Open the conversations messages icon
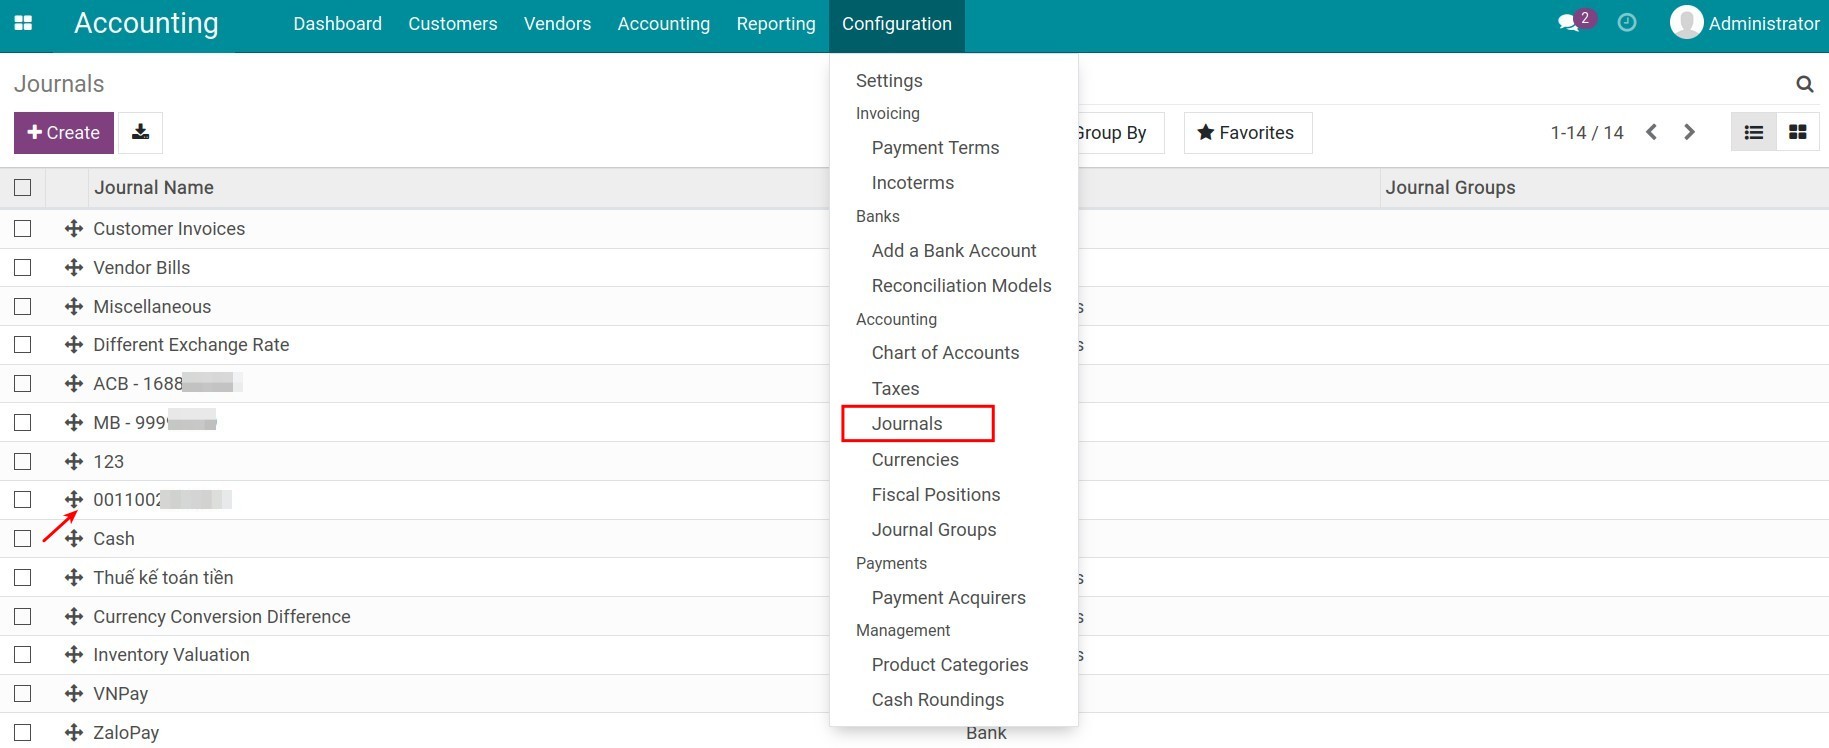The image size is (1829, 748). [1568, 23]
